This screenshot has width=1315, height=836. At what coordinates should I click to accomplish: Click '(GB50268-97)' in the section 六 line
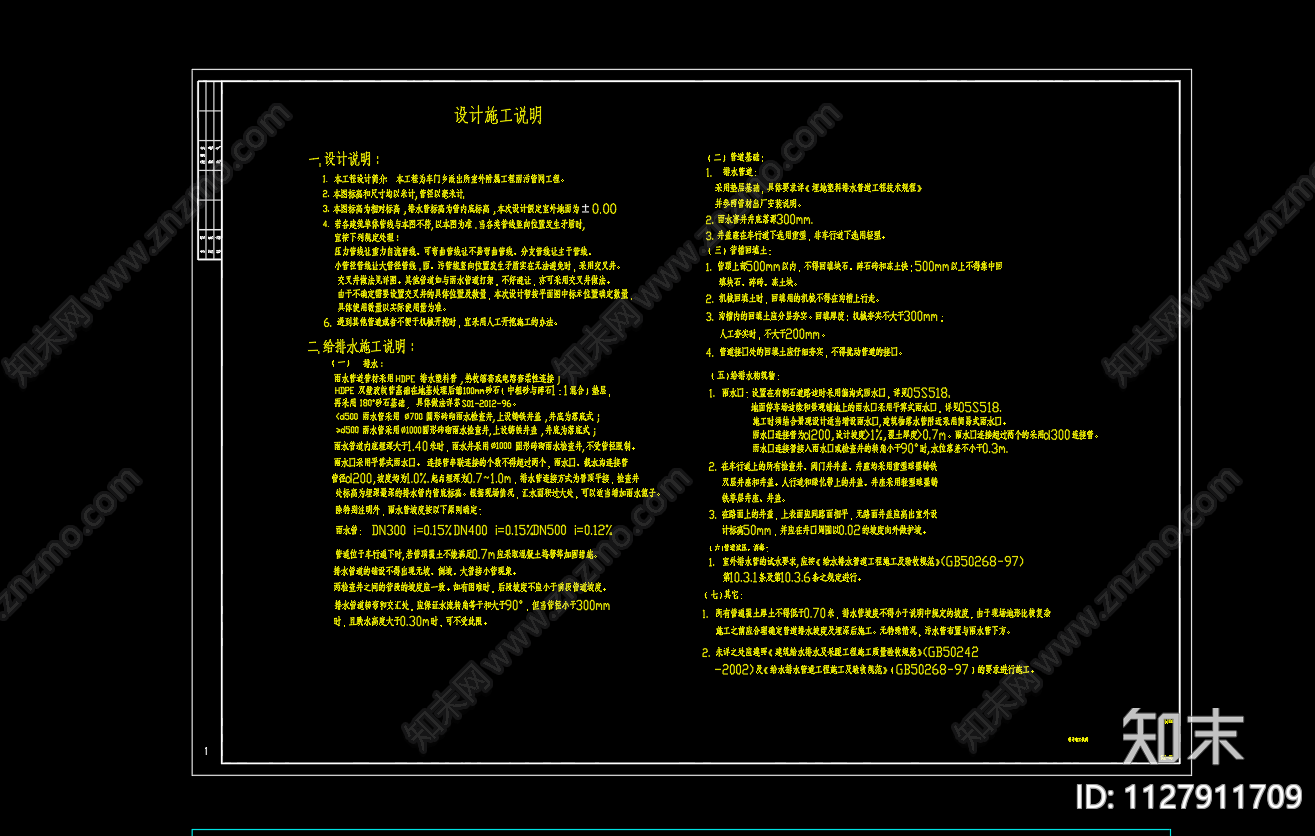tap(984, 562)
